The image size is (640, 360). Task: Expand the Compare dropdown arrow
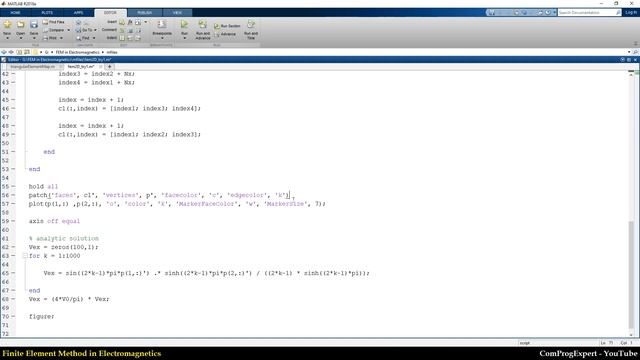tap(69, 30)
